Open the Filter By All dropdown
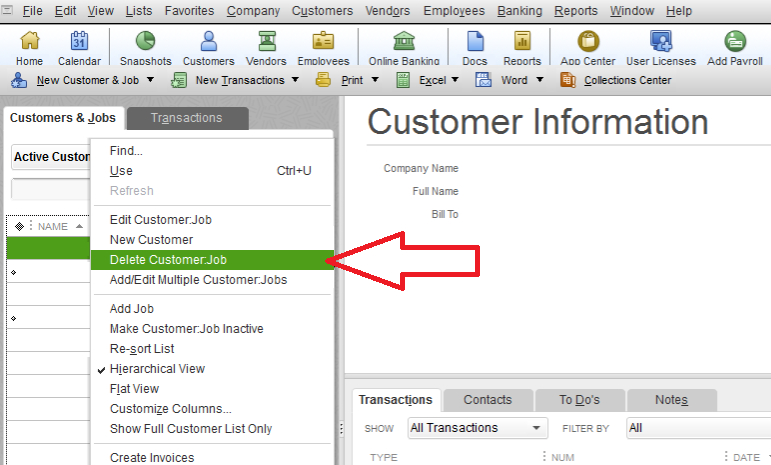Screen dimensions: 771x465 pos(698,428)
